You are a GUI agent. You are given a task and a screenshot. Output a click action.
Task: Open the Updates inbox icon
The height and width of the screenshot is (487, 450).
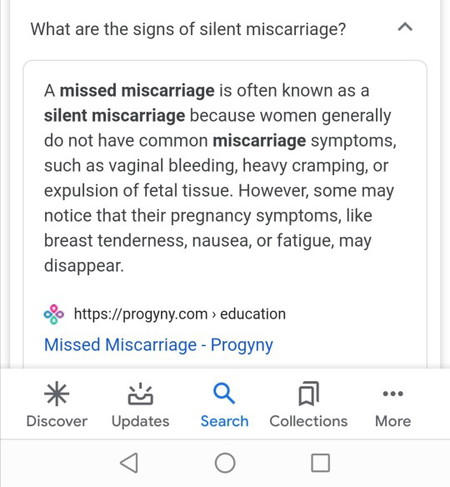[x=141, y=394]
